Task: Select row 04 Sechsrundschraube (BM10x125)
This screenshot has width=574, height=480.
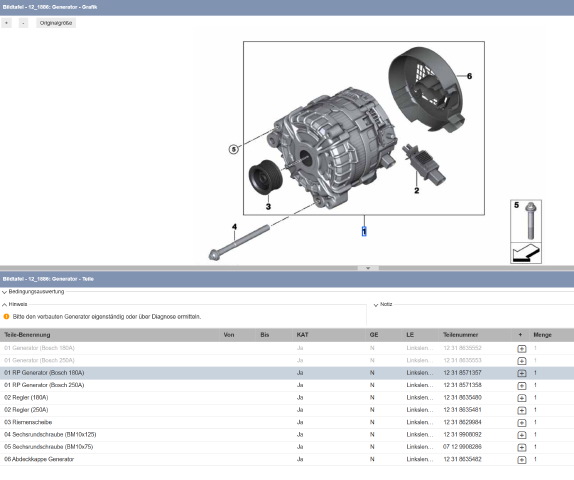Action: point(287,435)
